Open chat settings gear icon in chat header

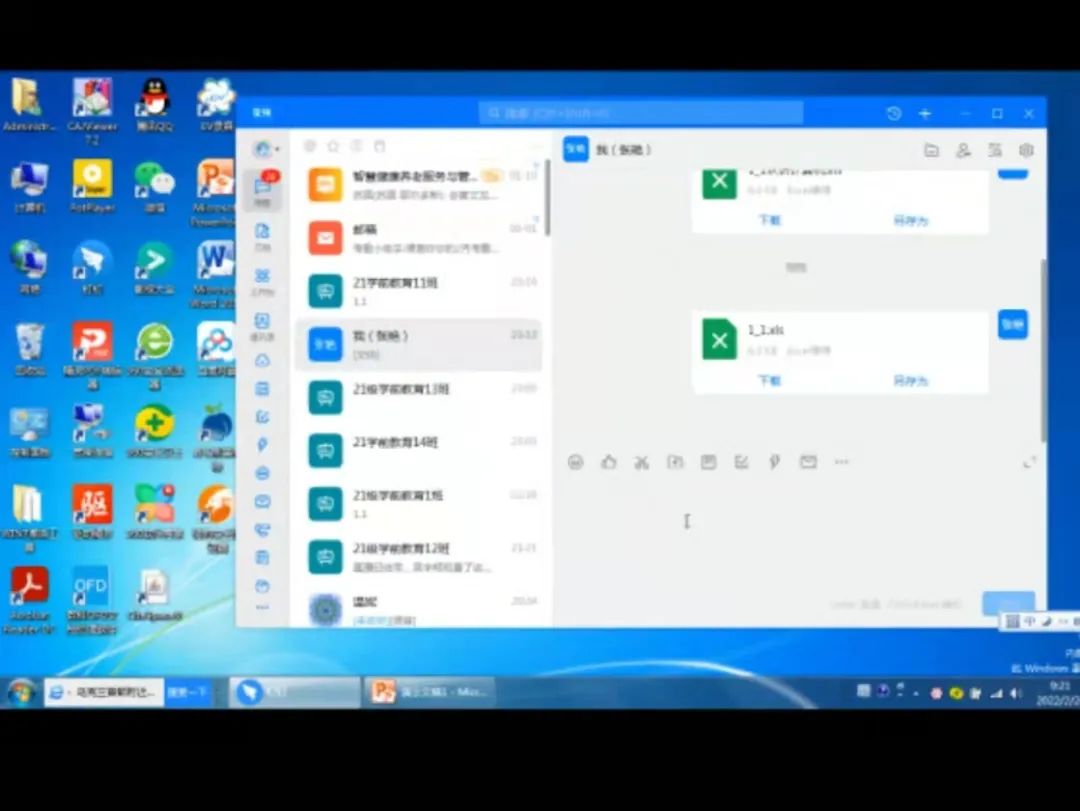pyautogui.click(x=1026, y=150)
